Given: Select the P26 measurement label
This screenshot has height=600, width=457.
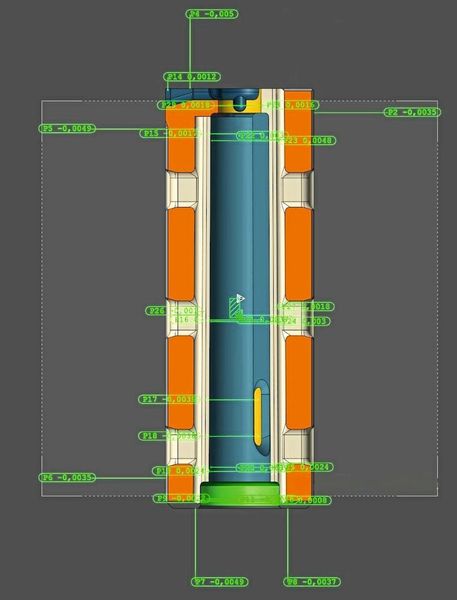Looking at the screenshot, I should click(x=172, y=311).
